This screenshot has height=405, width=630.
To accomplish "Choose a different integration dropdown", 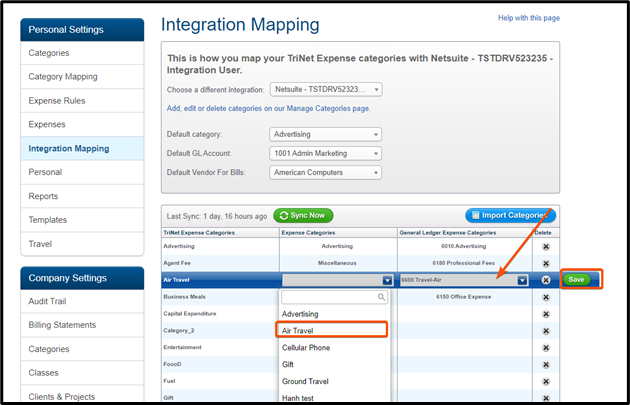I will tap(325, 89).
